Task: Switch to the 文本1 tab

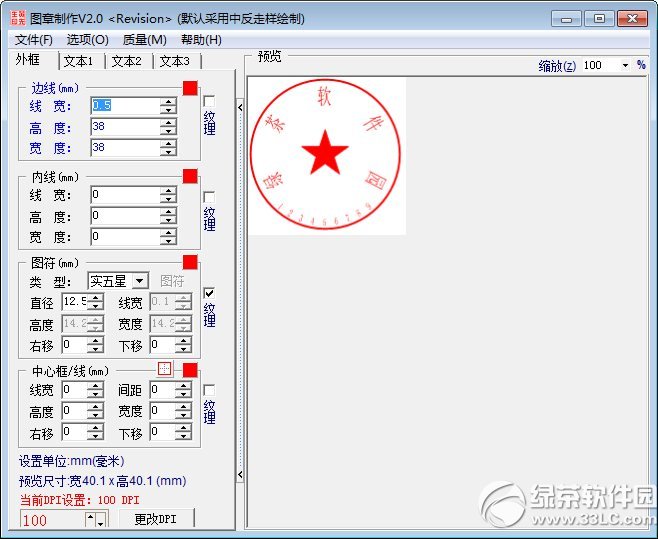Action: pos(78,61)
